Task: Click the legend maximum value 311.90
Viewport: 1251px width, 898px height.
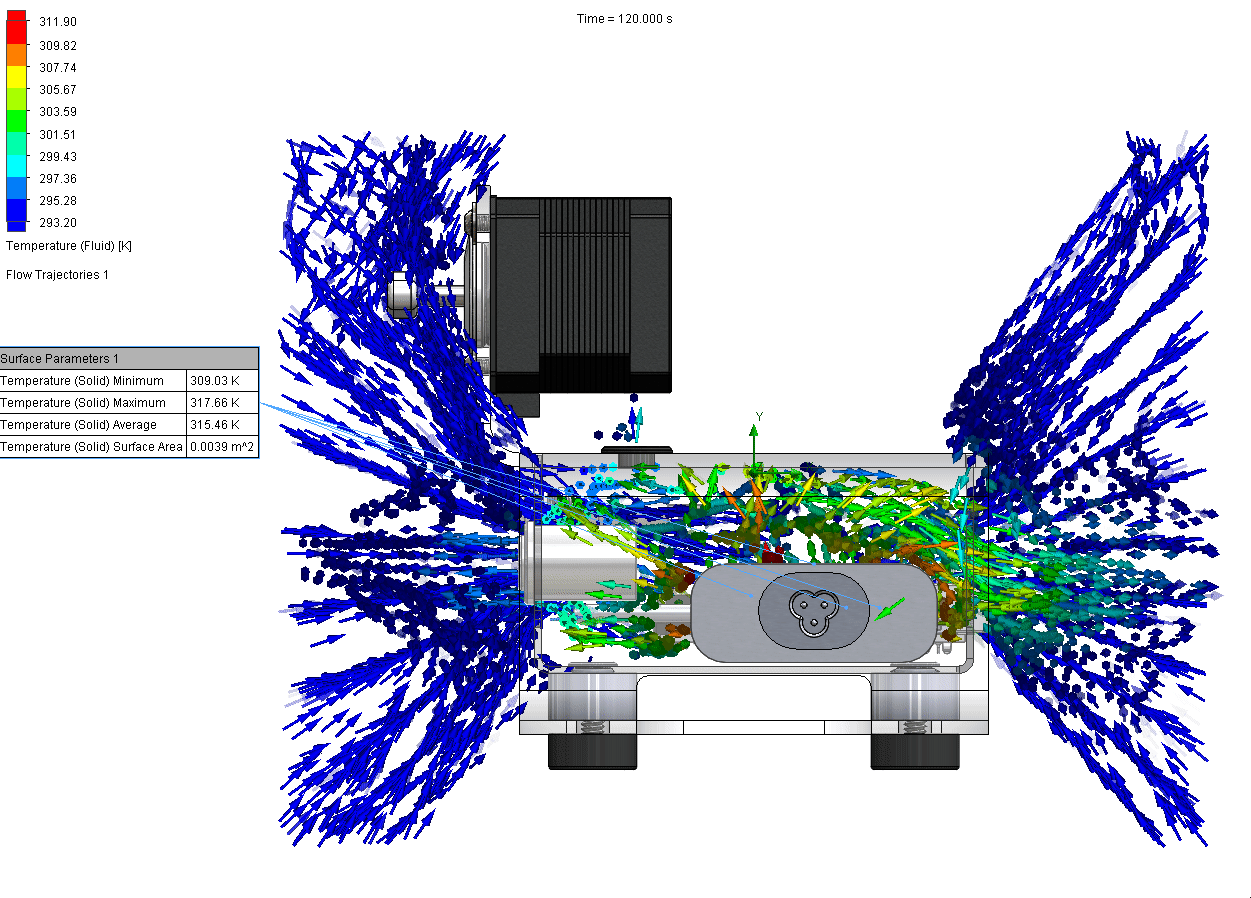Action: [58, 22]
